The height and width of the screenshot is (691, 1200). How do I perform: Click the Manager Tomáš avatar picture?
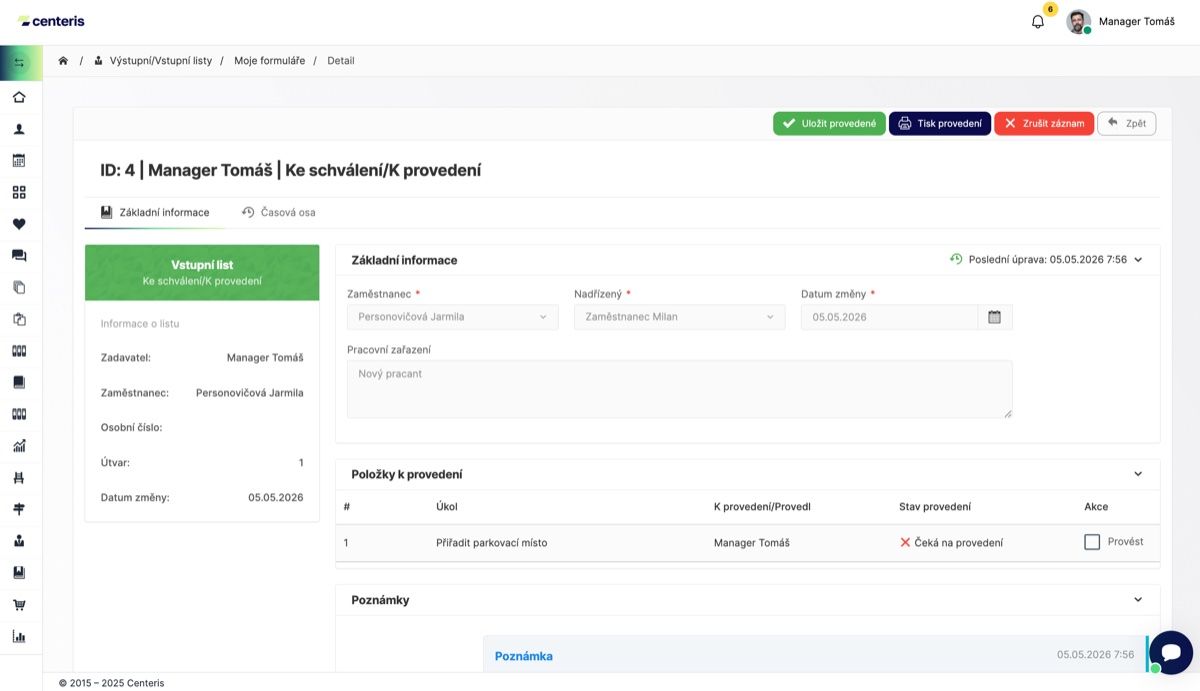[x=1078, y=21]
